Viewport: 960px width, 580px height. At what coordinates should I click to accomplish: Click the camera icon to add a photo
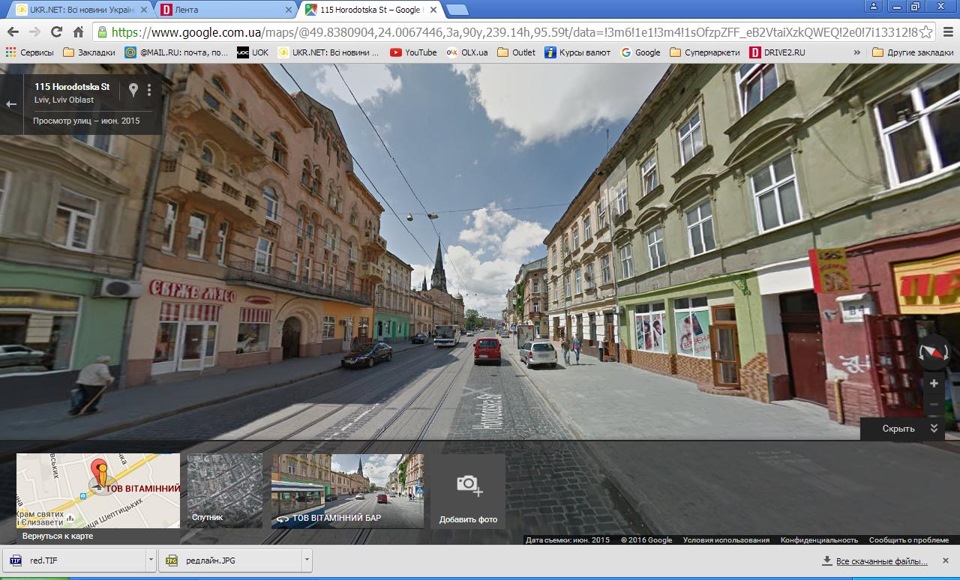click(x=466, y=484)
